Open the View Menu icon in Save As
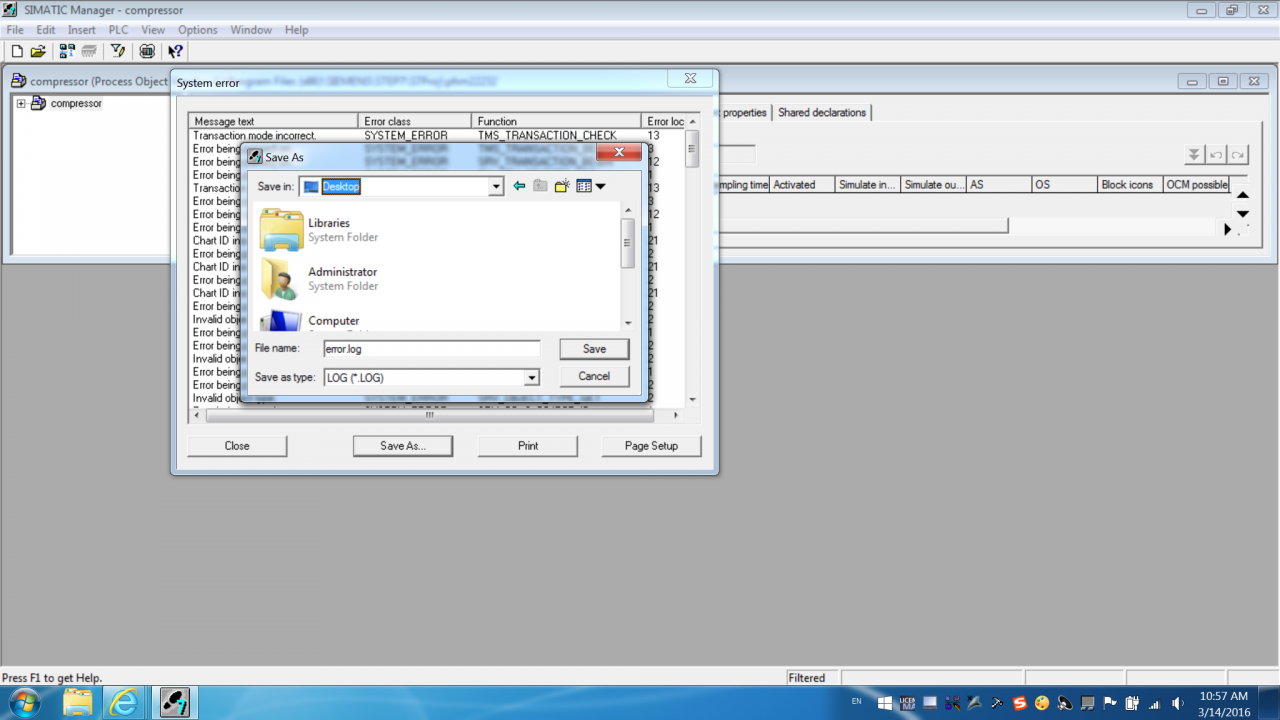The width and height of the screenshot is (1280, 720). 591,186
